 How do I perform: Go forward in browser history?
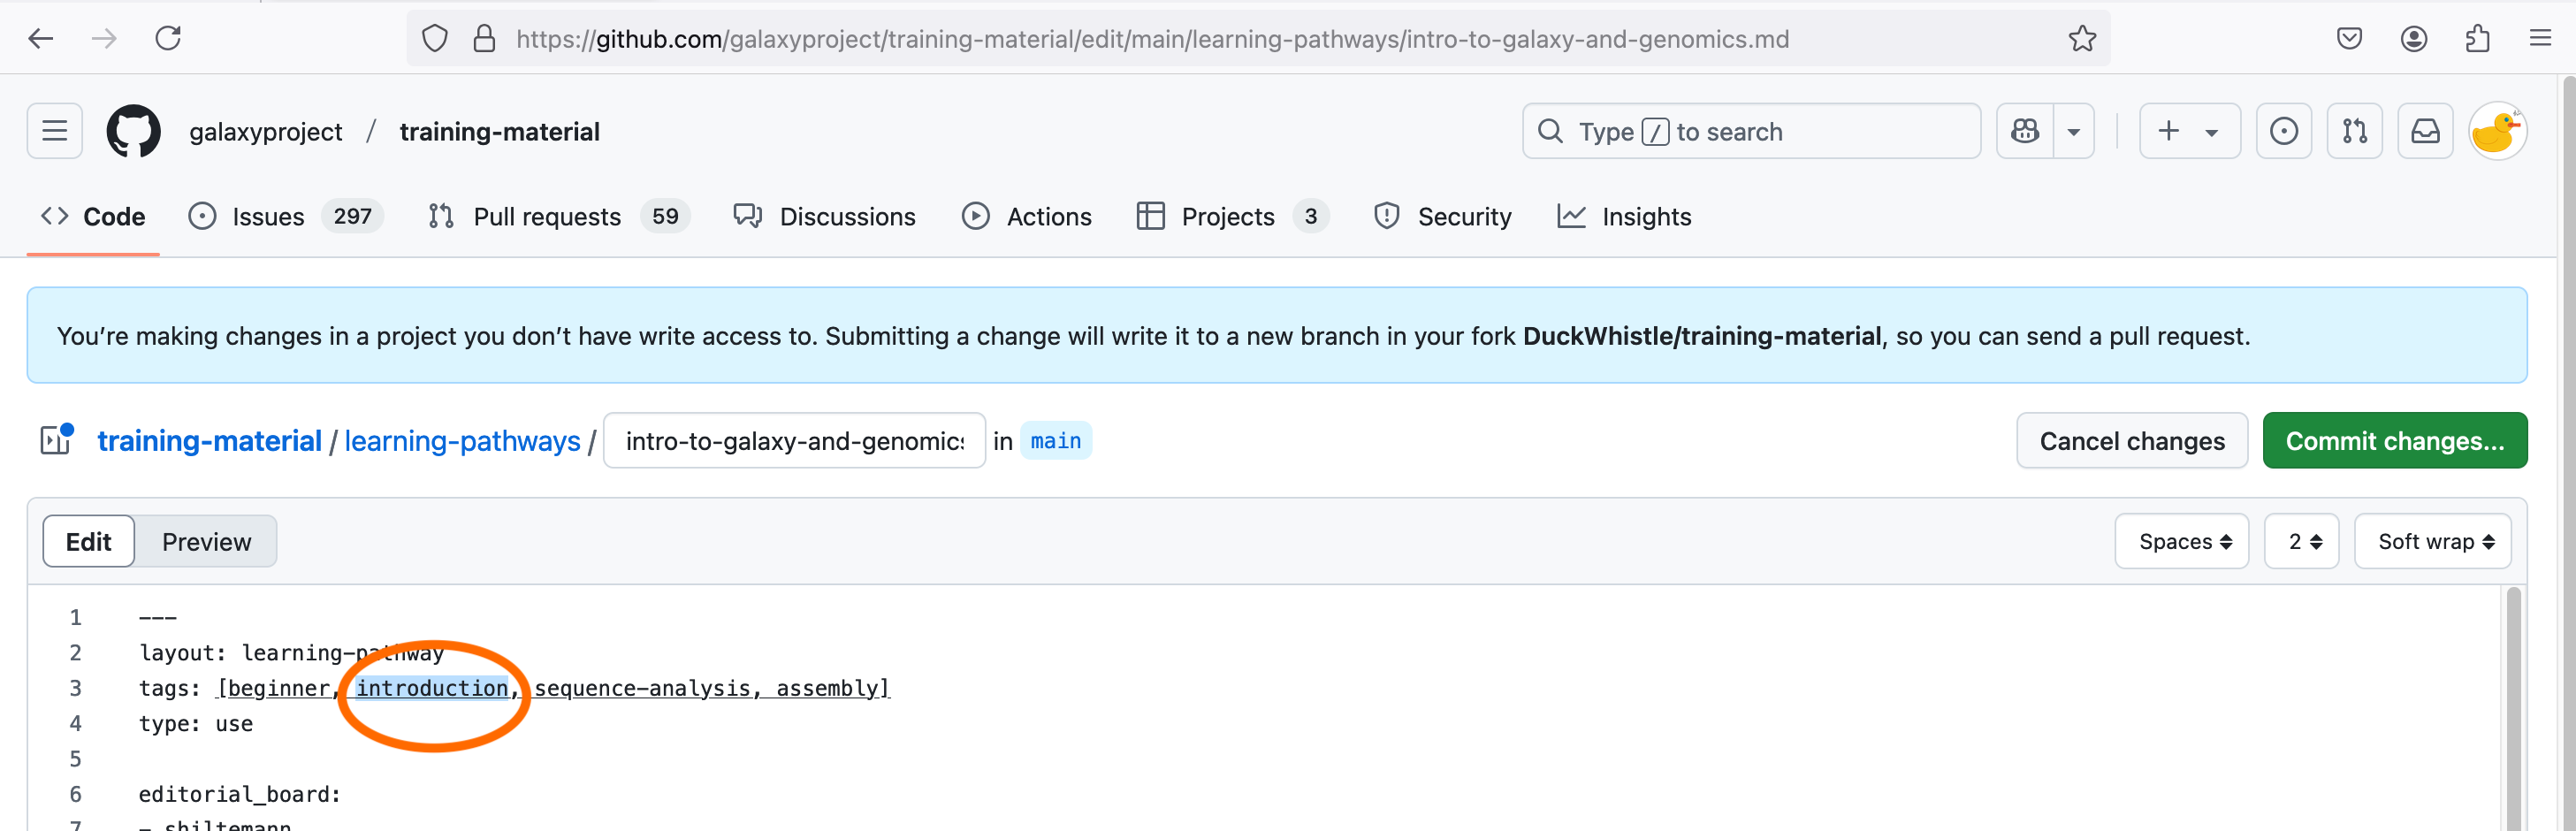pyautogui.click(x=104, y=39)
